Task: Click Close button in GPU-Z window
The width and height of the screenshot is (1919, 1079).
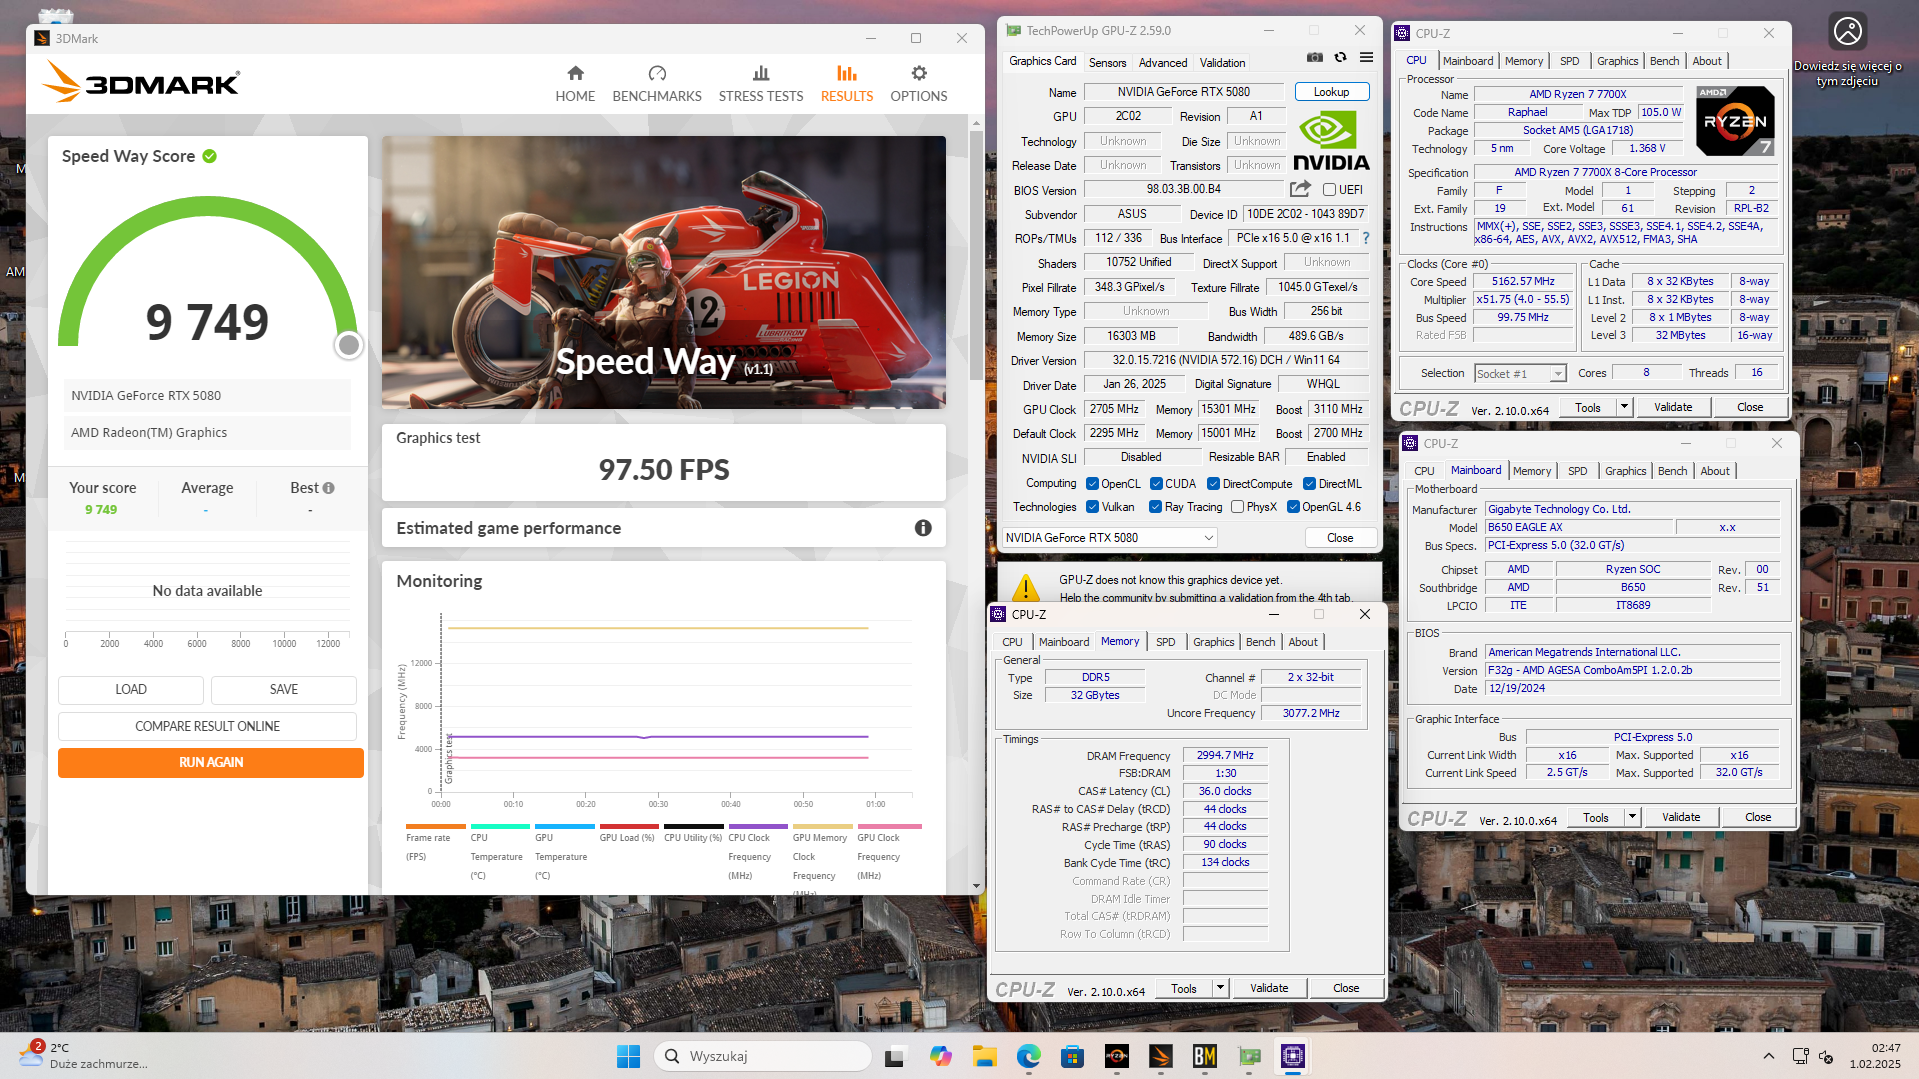Action: (1340, 538)
